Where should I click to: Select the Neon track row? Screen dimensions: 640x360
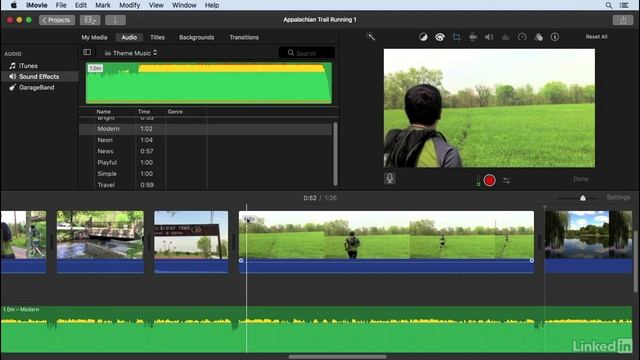(205, 140)
